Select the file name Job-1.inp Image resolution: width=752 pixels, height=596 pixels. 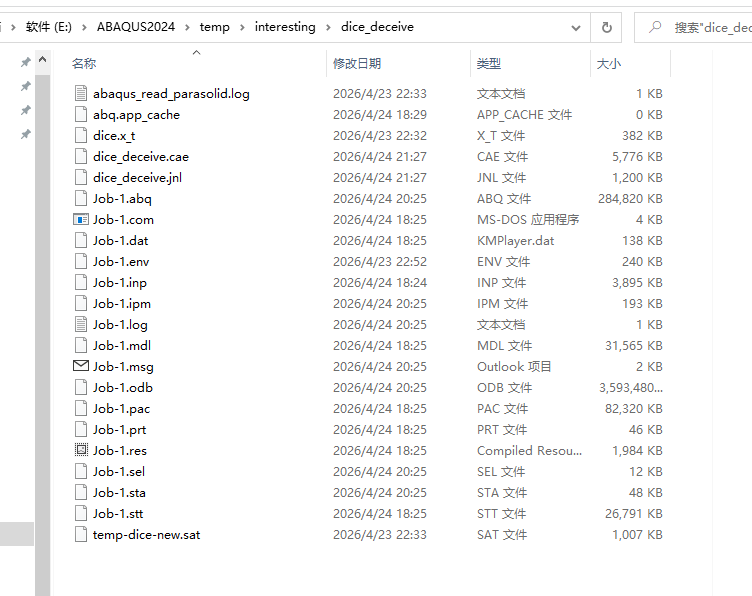pos(120,282)
